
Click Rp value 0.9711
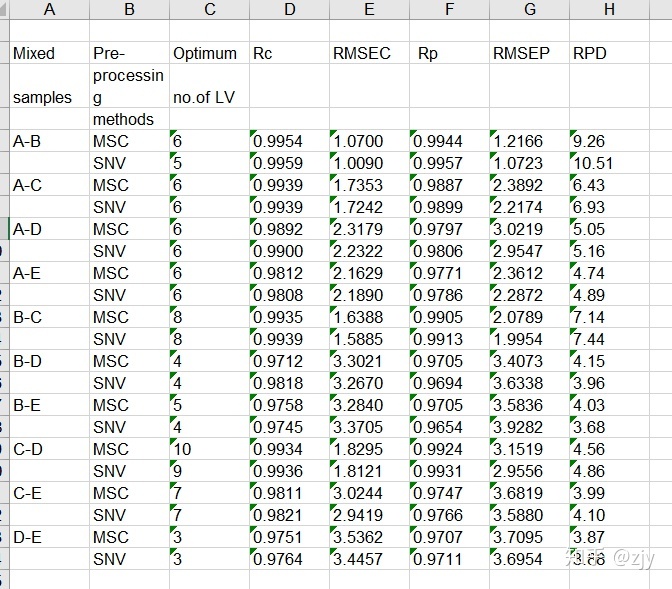(x=450, y=559)
